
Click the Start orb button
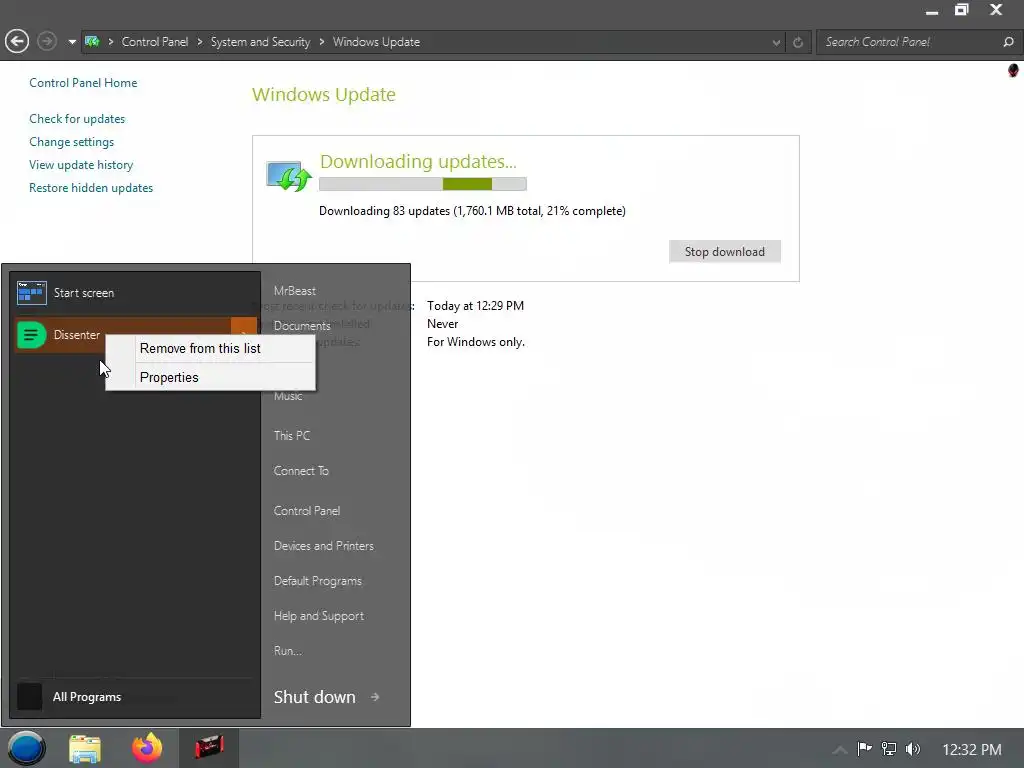coord(26,748)
